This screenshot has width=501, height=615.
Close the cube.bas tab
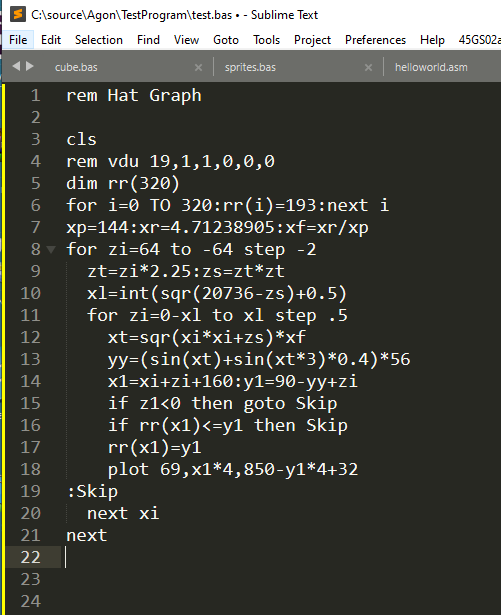(199, 67)
